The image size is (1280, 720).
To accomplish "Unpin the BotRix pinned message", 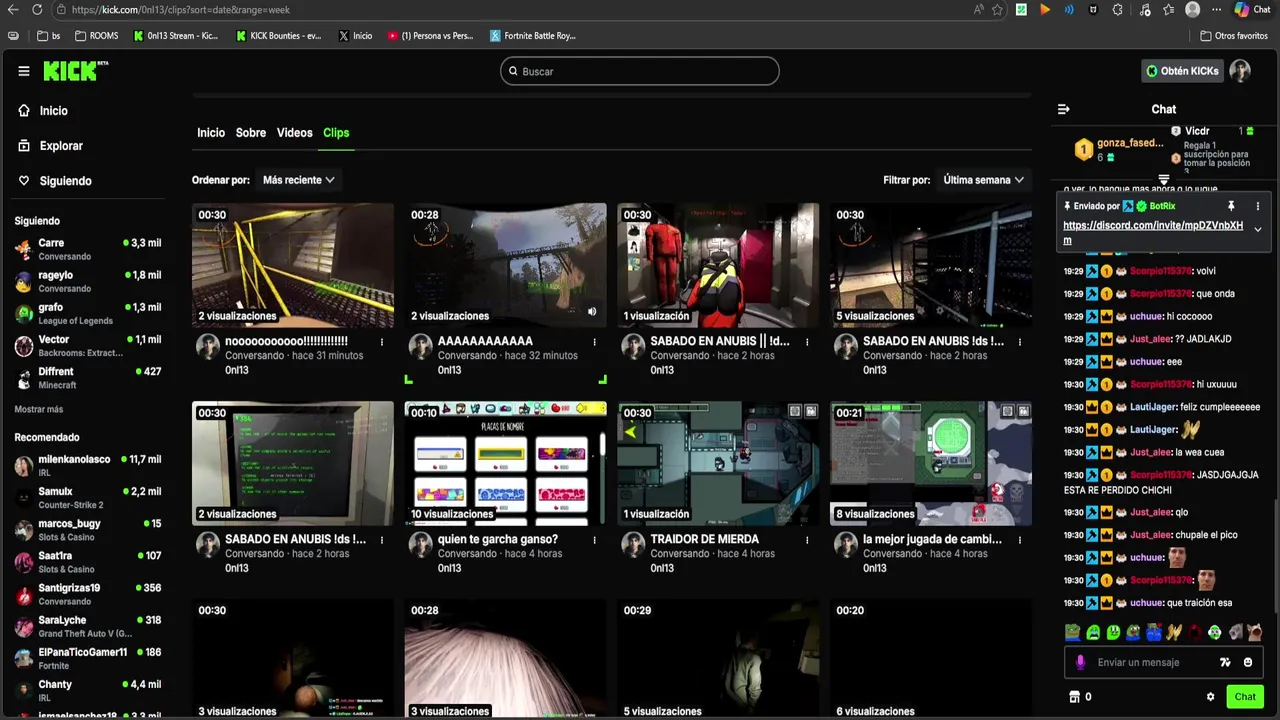I will click(1231, 206).
